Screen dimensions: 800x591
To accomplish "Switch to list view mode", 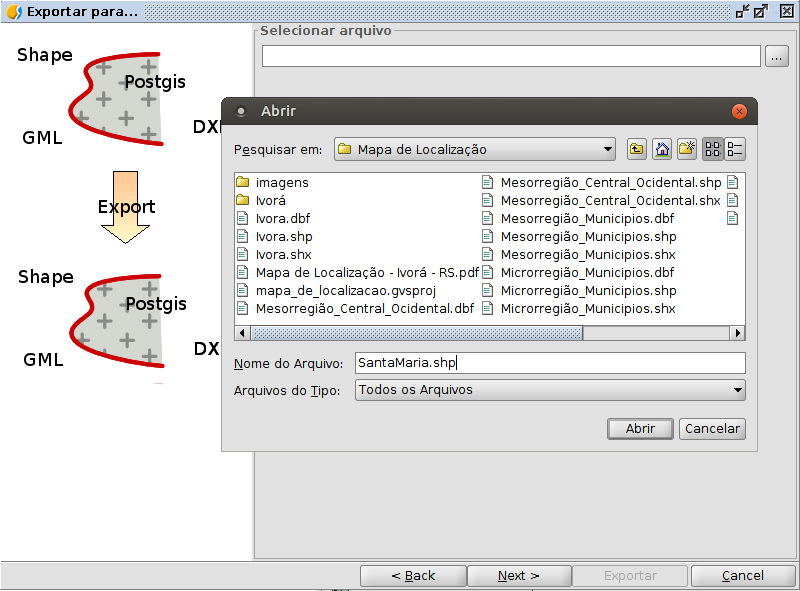I will pyautogui.click(x=713, y=149).
